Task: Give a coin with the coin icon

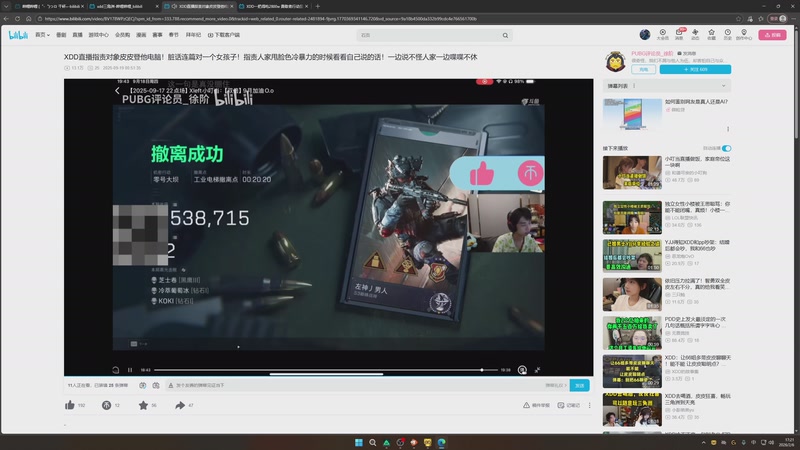Action: click(x=106, y=405)
